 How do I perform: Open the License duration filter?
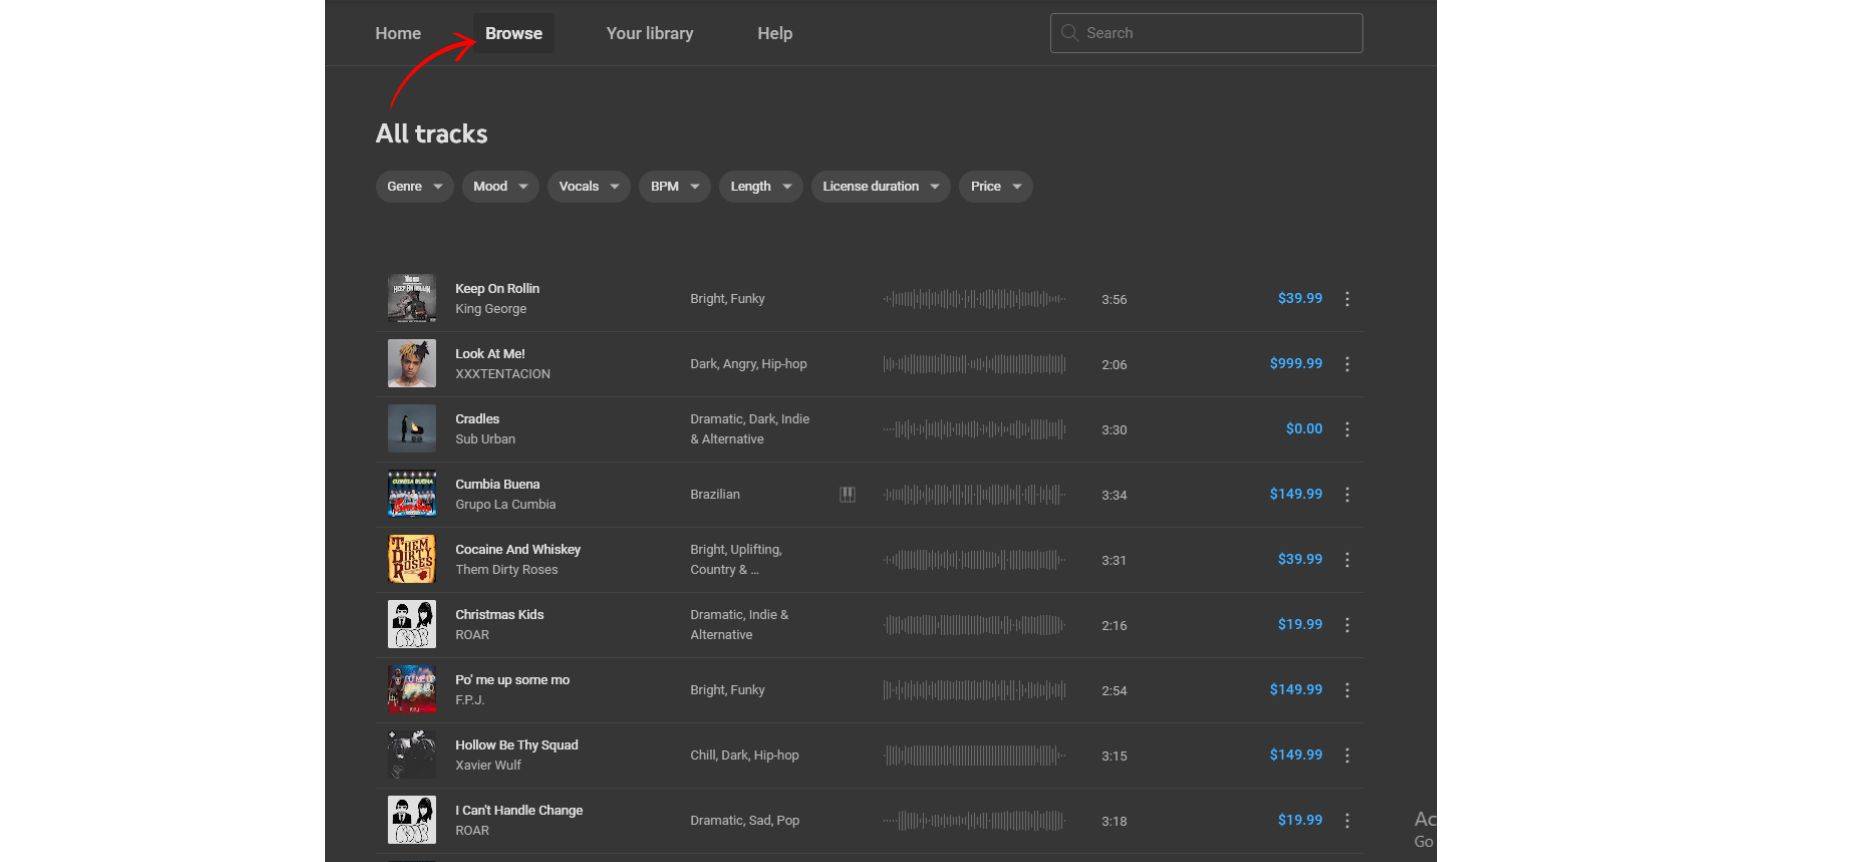(880, 186)
